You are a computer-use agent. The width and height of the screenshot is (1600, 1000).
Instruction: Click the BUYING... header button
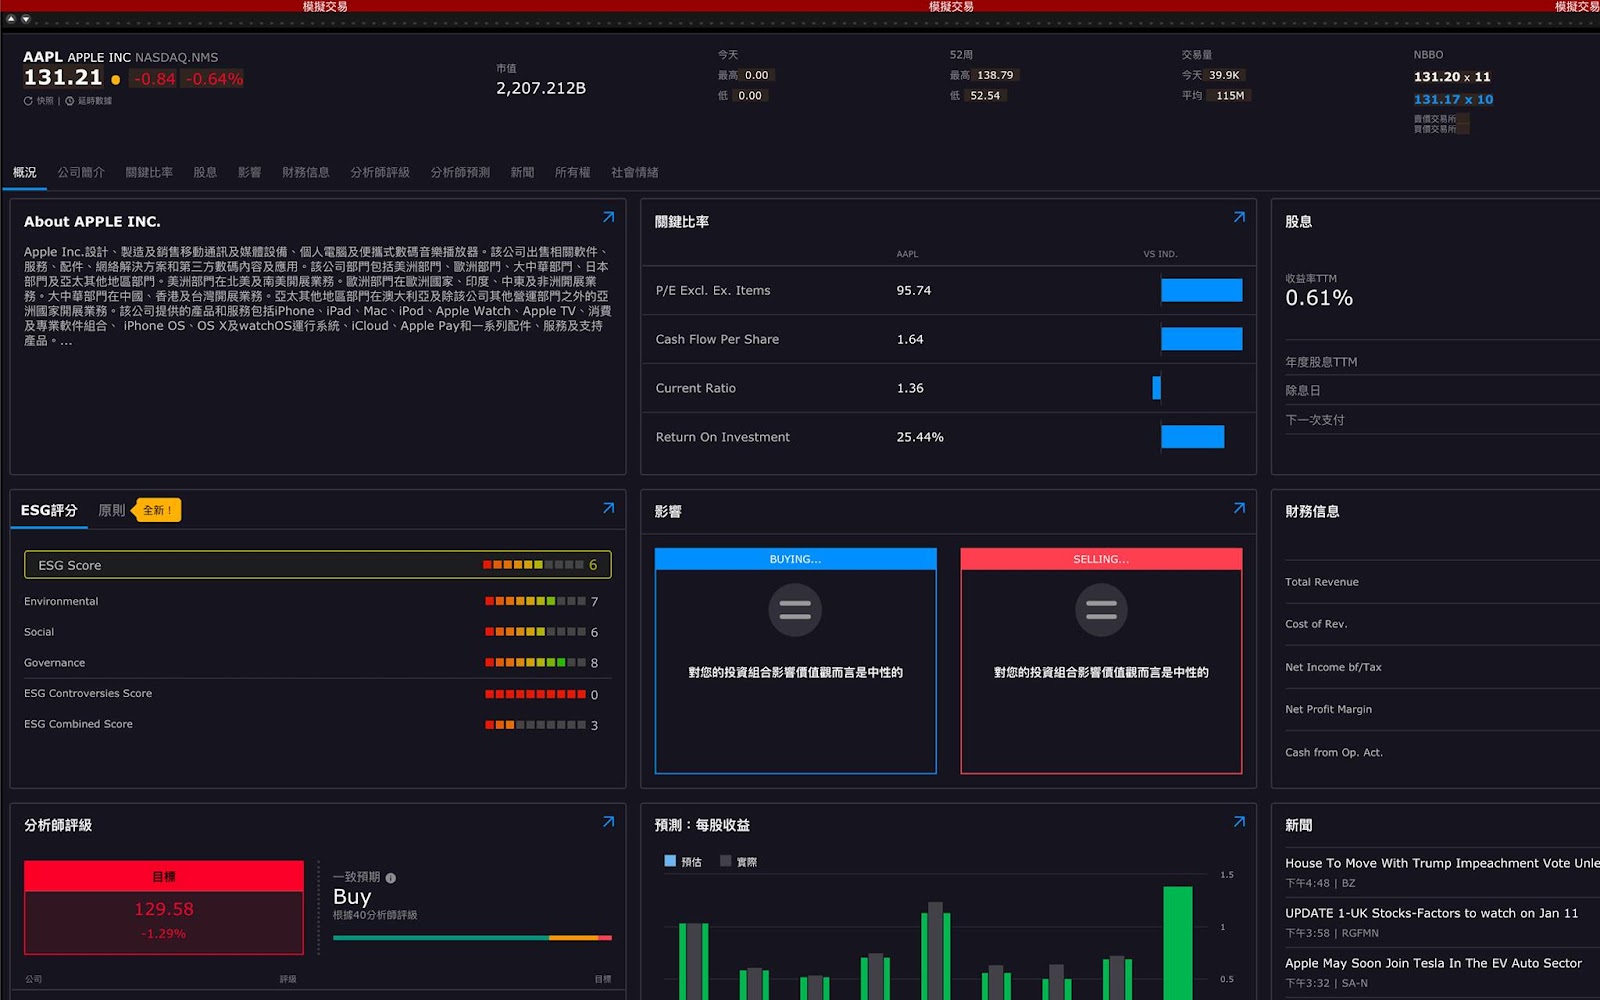coord(796,559)
